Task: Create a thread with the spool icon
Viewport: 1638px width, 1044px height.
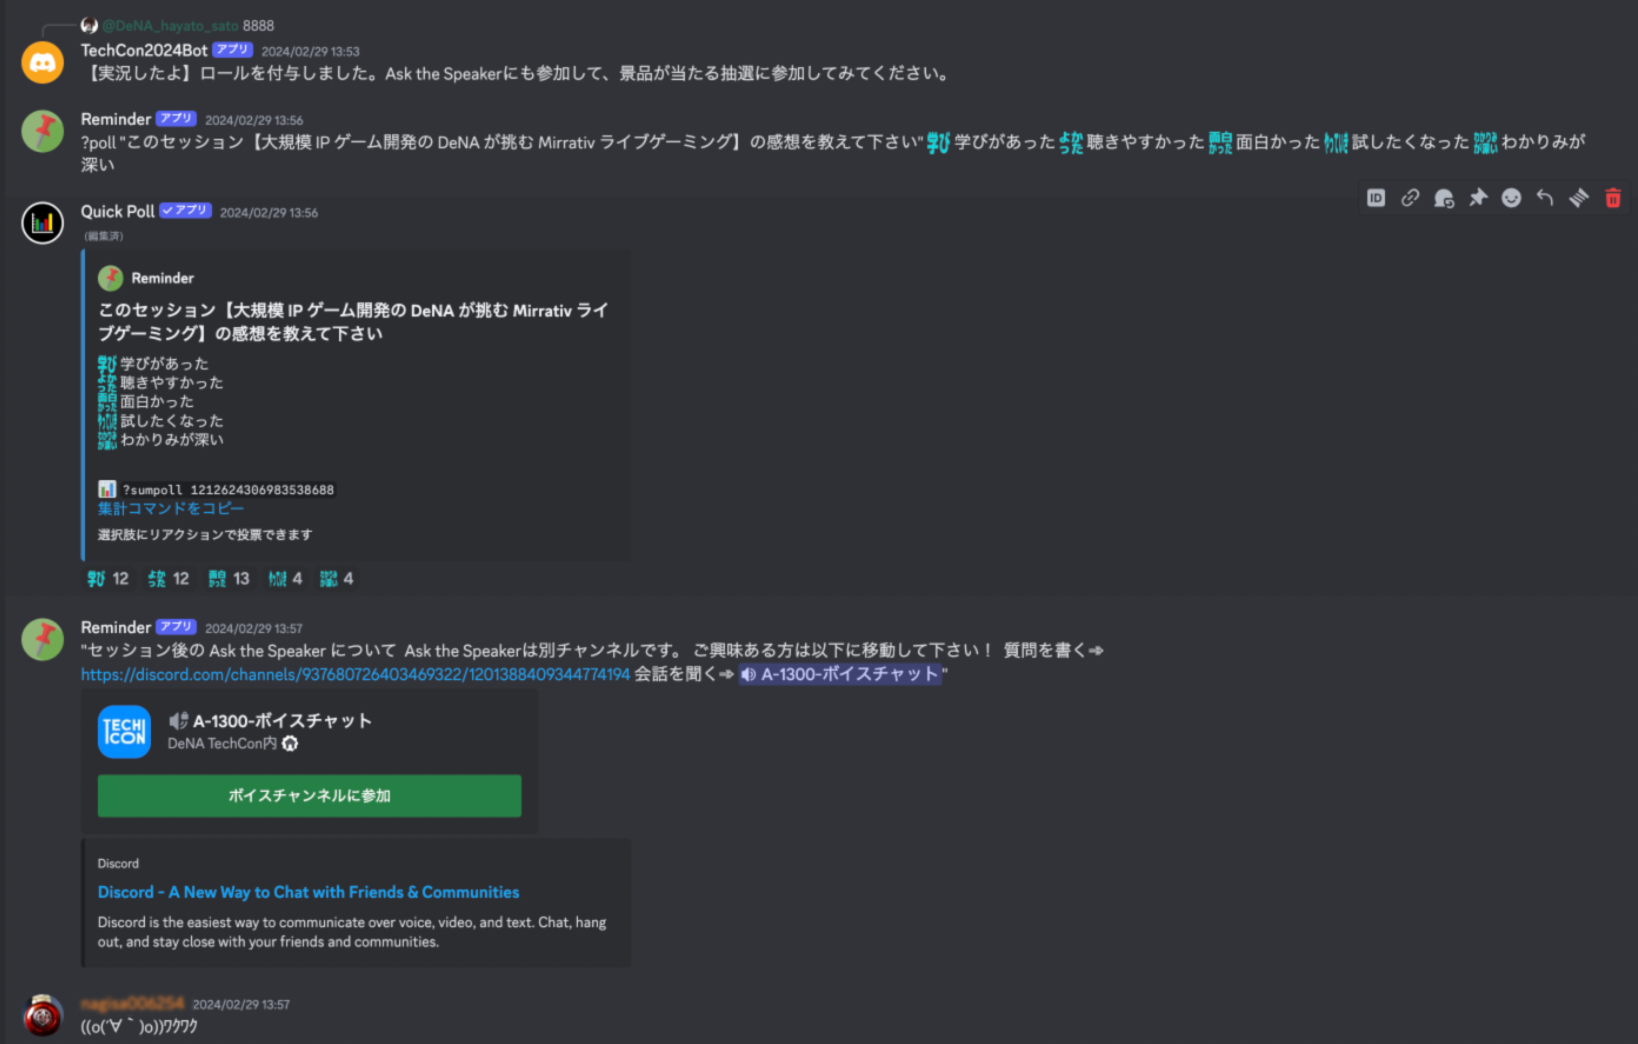Action: [x=1579, y=198]
